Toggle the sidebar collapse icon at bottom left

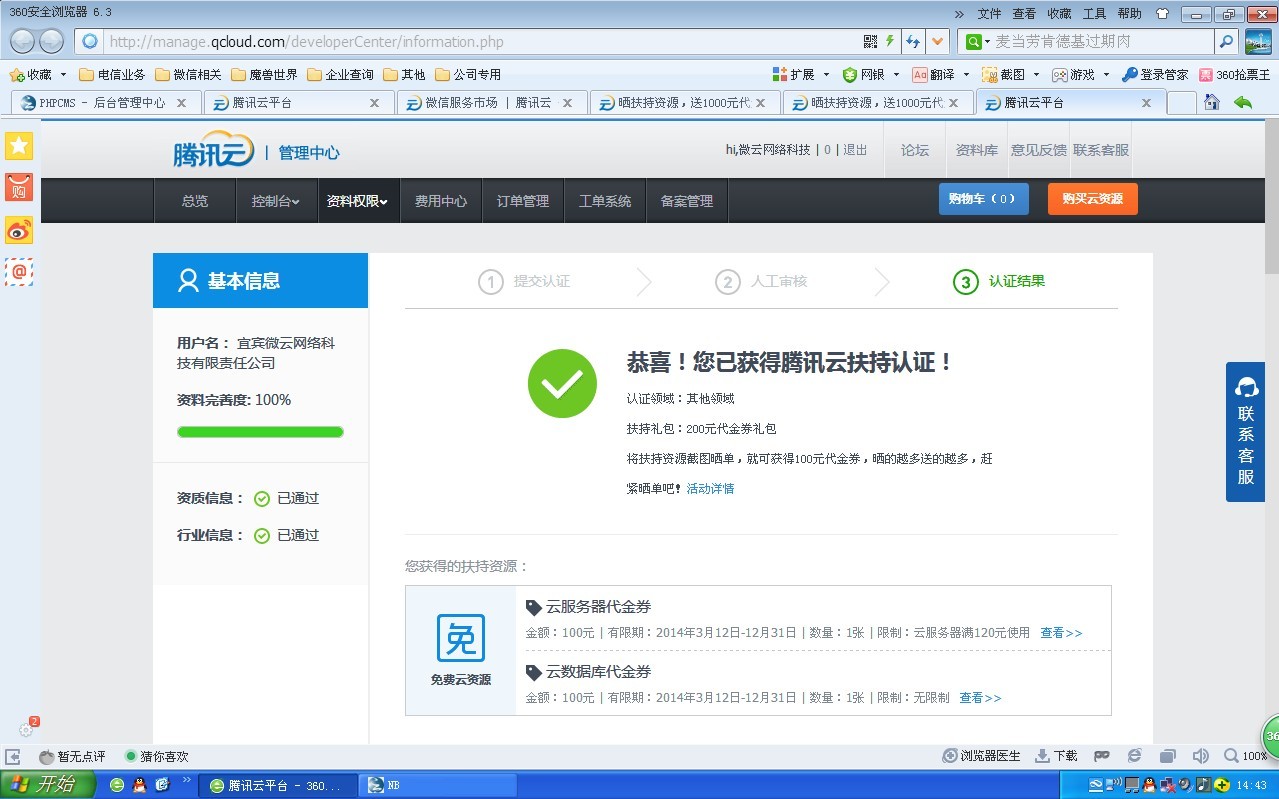[13, 757]
